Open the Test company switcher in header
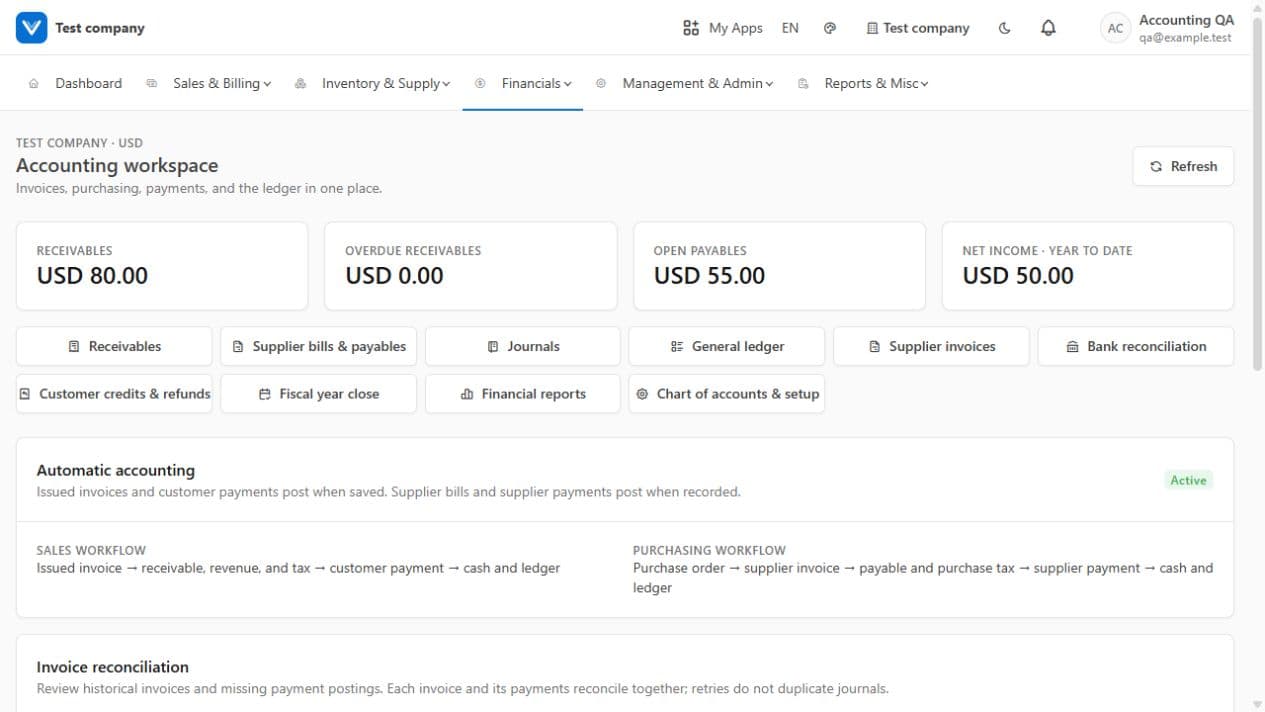 [918, 28]
